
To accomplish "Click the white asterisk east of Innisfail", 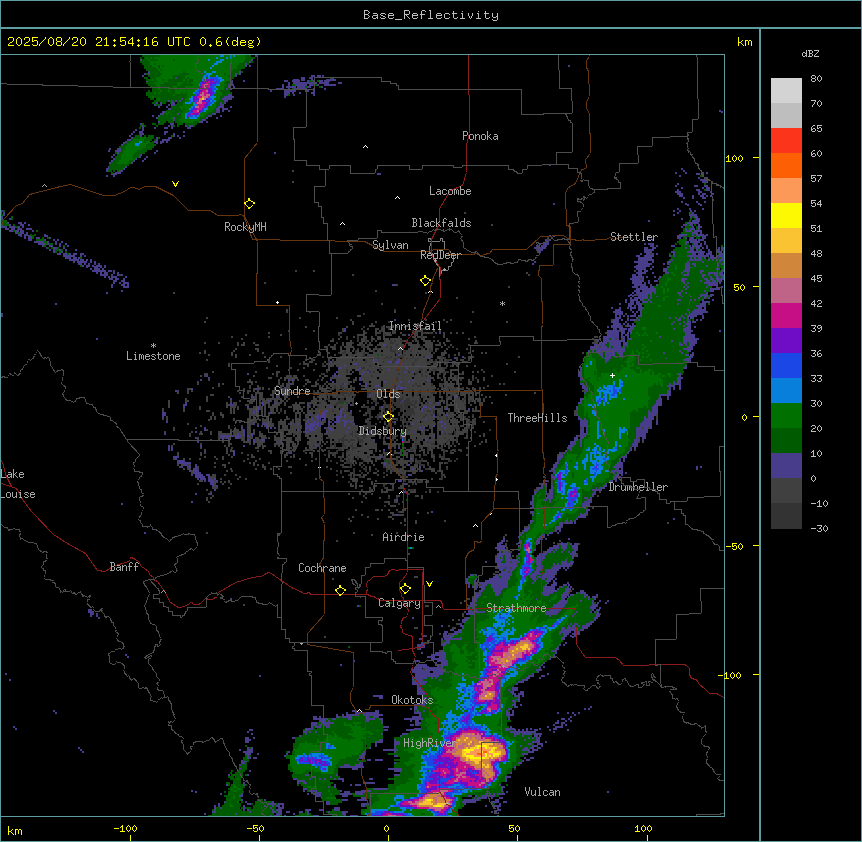I will point(502,303).
